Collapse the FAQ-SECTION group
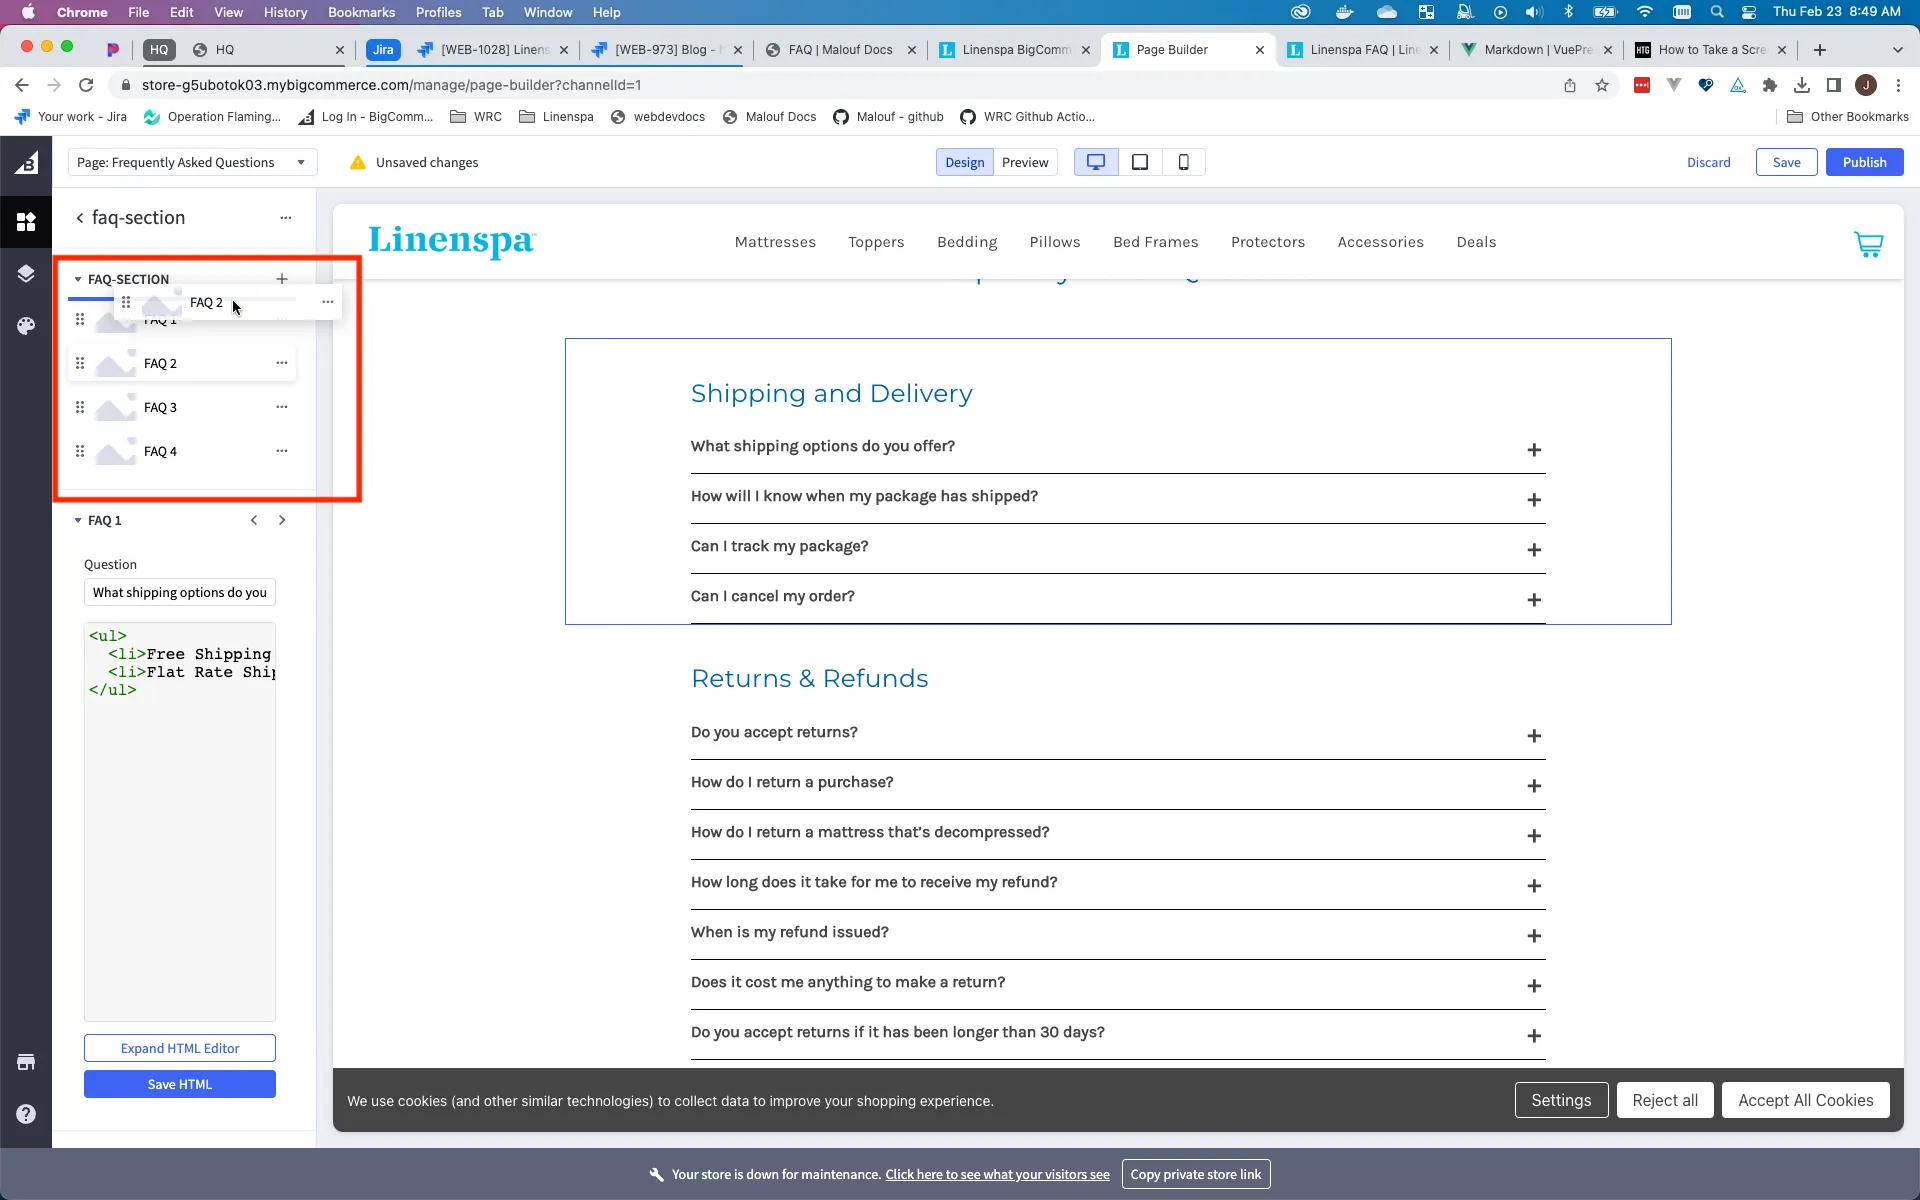Image resolution: width=1920 pixels, height=1200 pixels. point(77,279)
